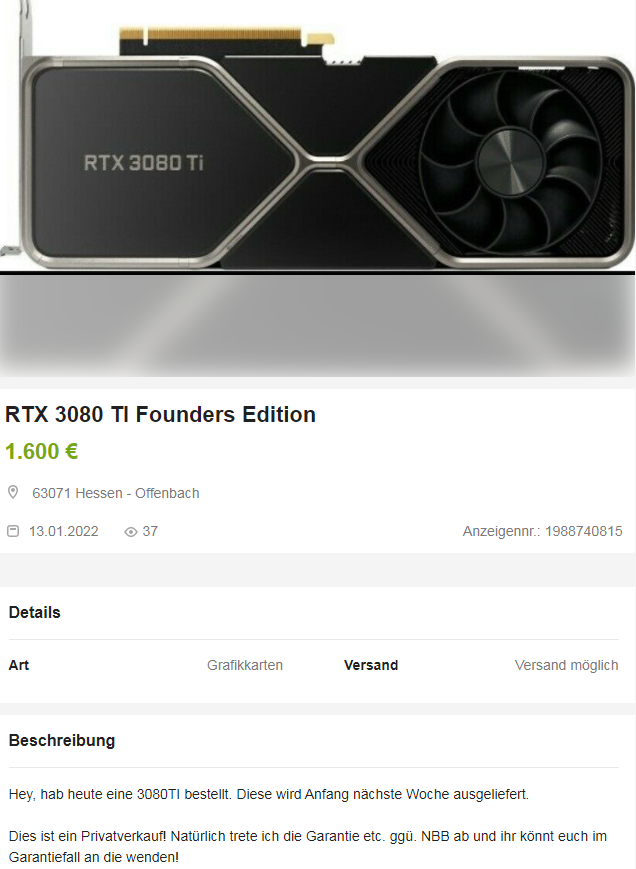Screen dimensions: 636x869
Task: Click the Beschreibung section heading
Action: pyautogui.click(x=62, y=740)
